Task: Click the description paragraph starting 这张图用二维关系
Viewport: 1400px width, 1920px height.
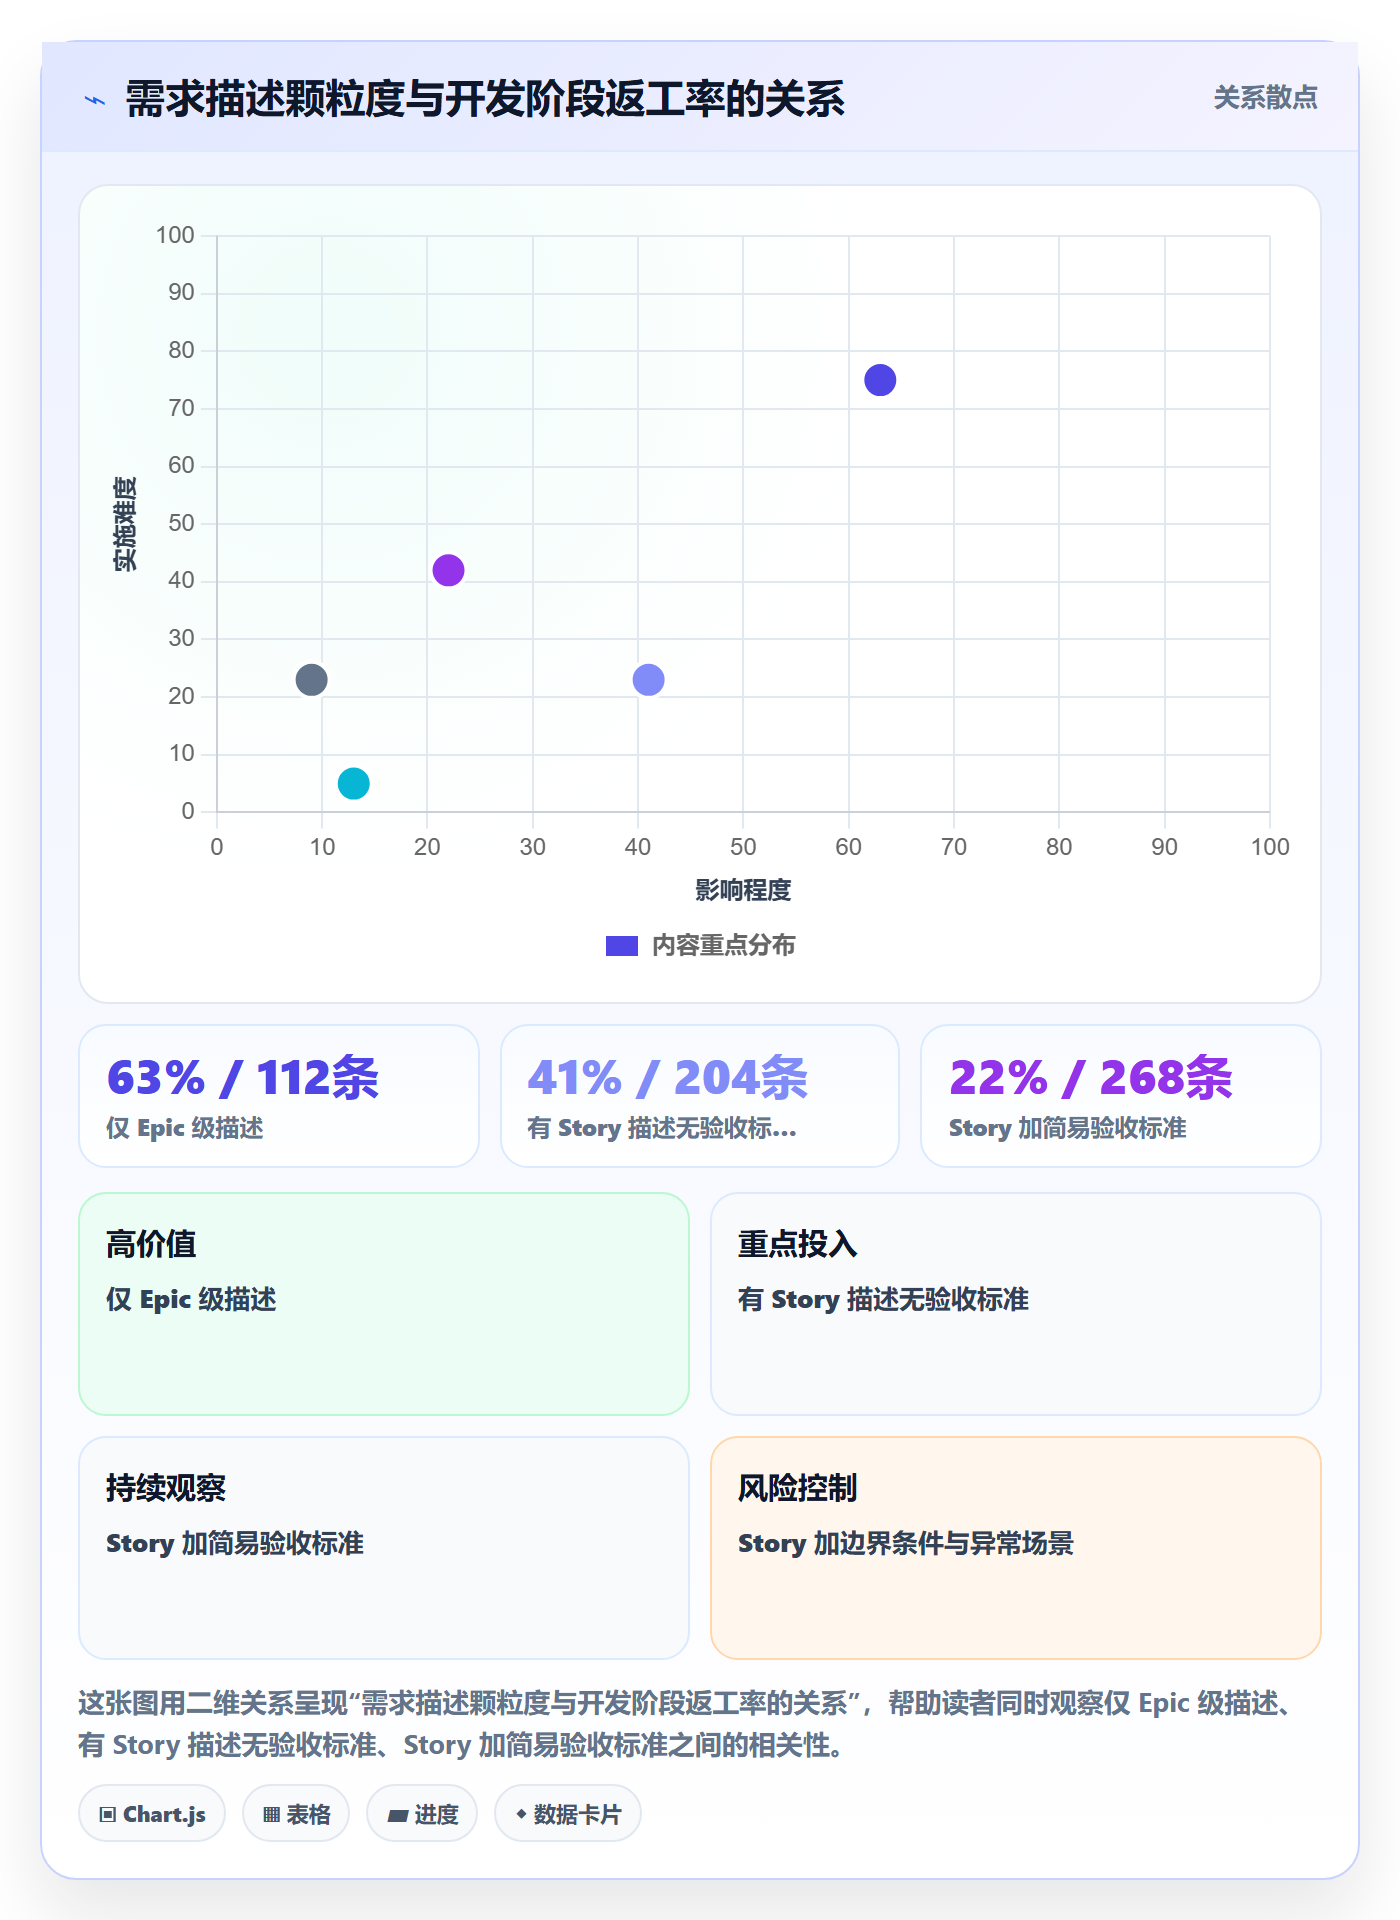Action: pyautogui.click(x=689, y=1724)
